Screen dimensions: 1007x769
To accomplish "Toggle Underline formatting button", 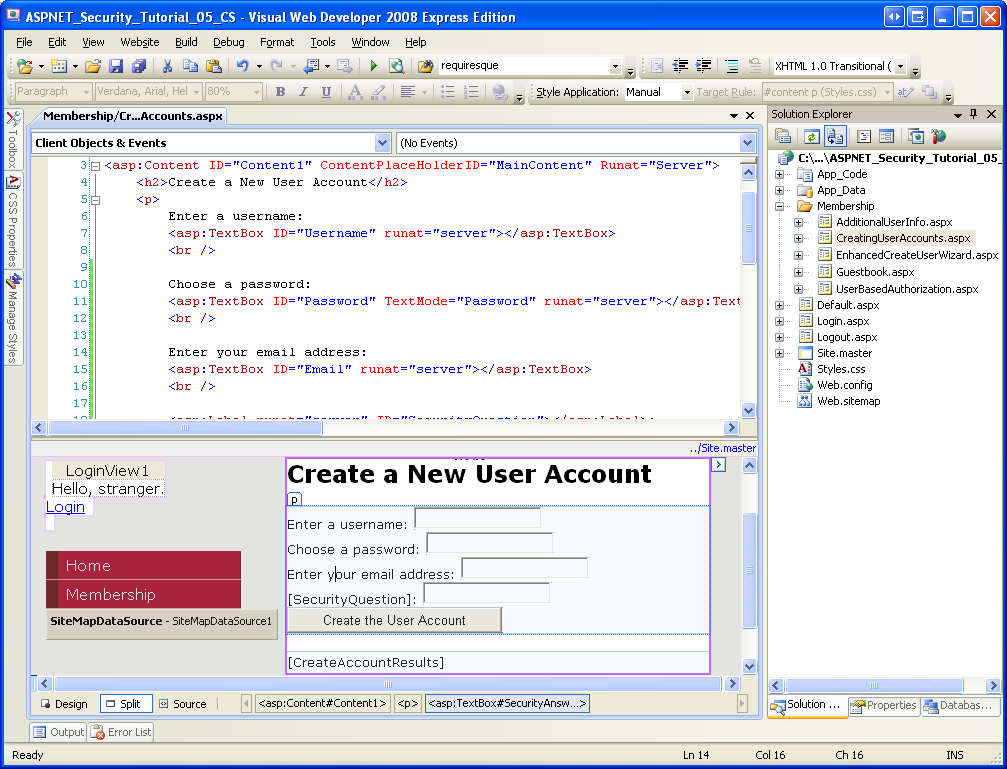I will (x=326, y=92).
